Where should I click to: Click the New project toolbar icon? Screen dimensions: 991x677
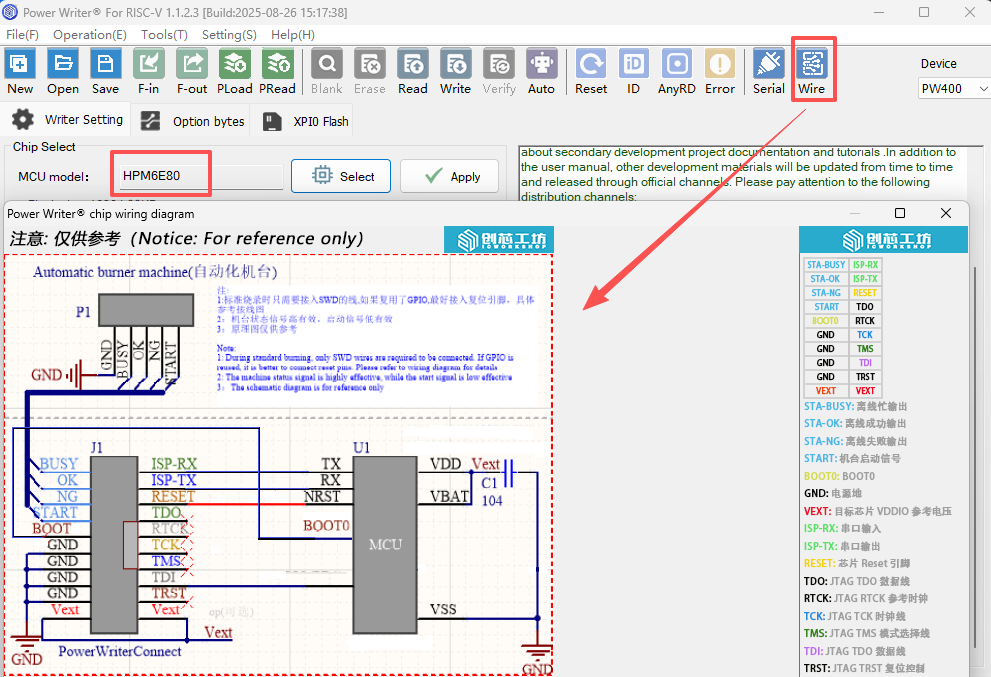(x=20, y=72)
